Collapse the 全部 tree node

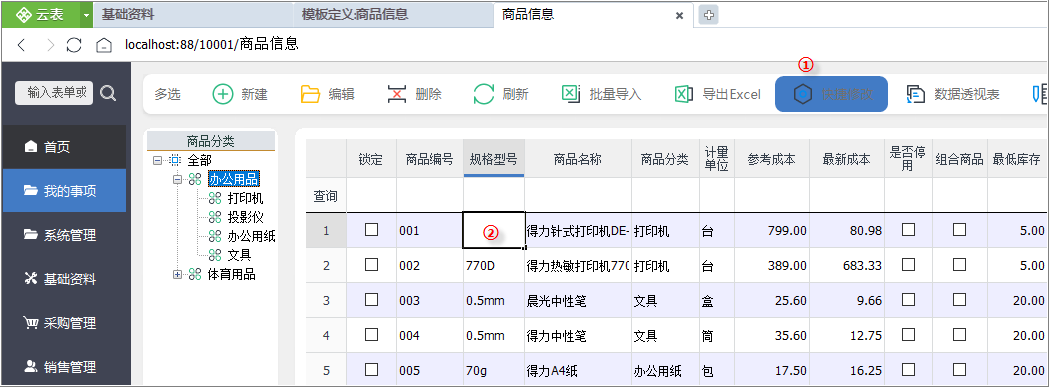tap(157, 160)
